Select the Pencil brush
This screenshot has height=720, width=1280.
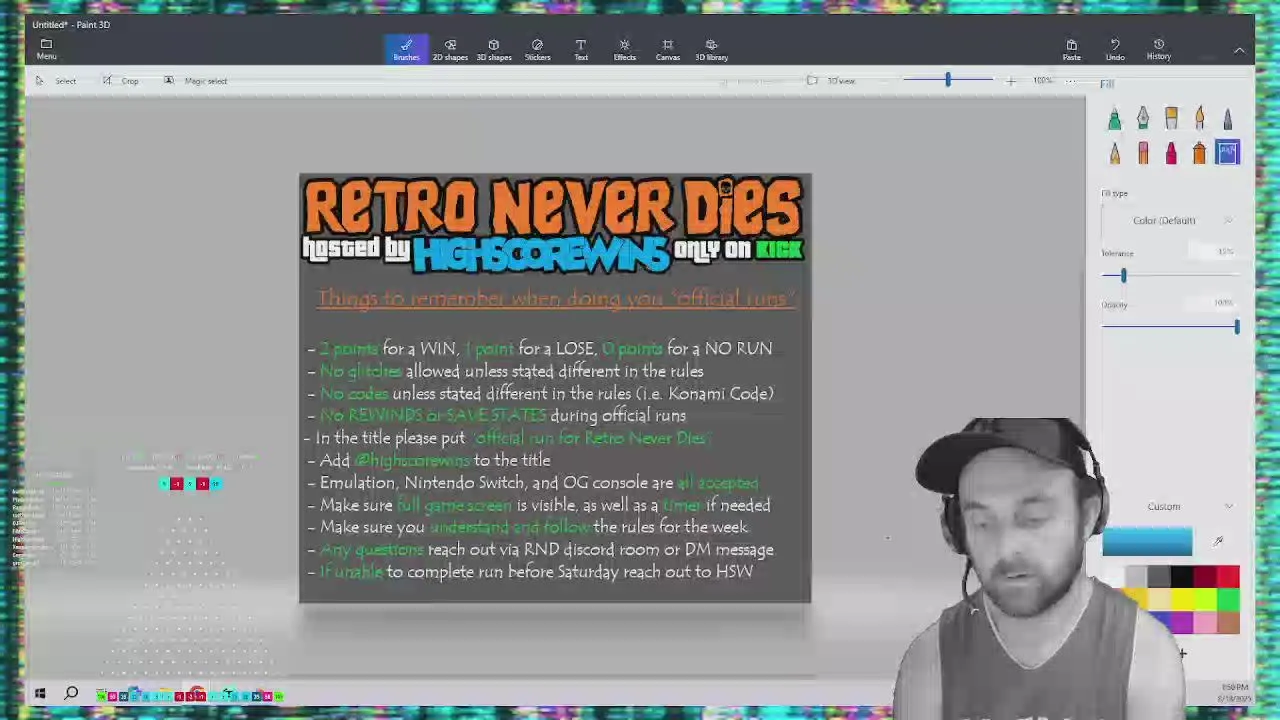1114,152
